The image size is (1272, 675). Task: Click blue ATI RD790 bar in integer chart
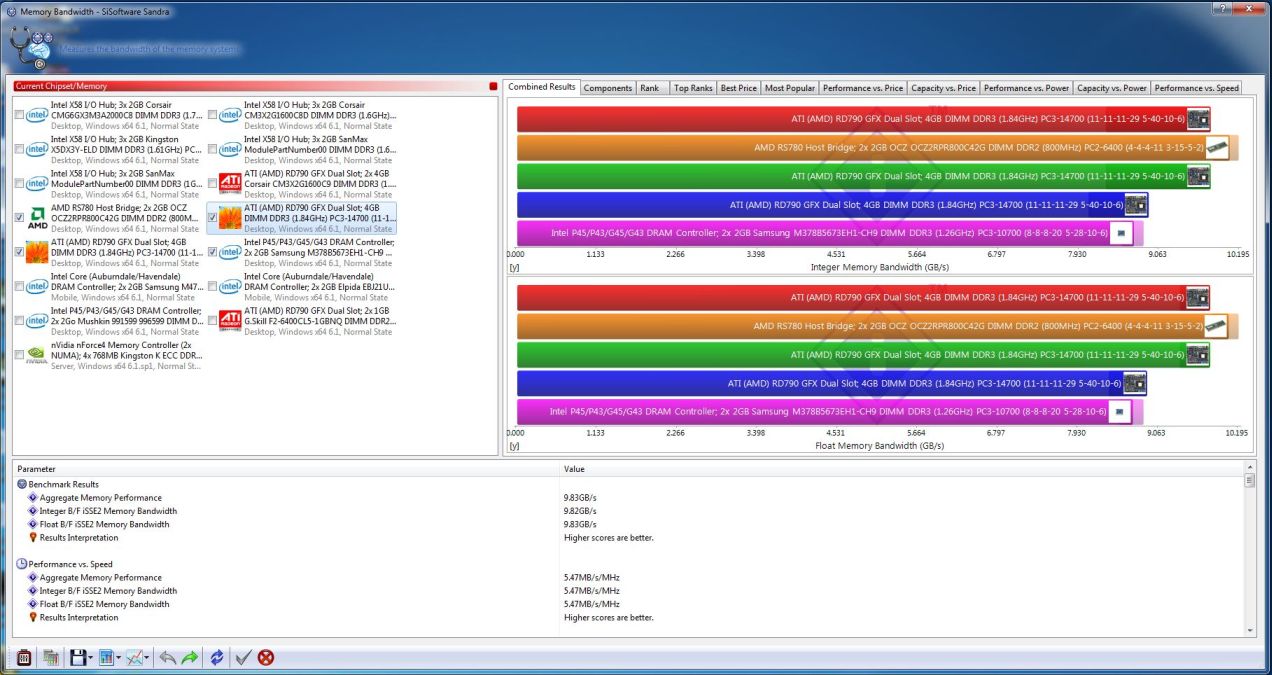(x=832, y=205)
